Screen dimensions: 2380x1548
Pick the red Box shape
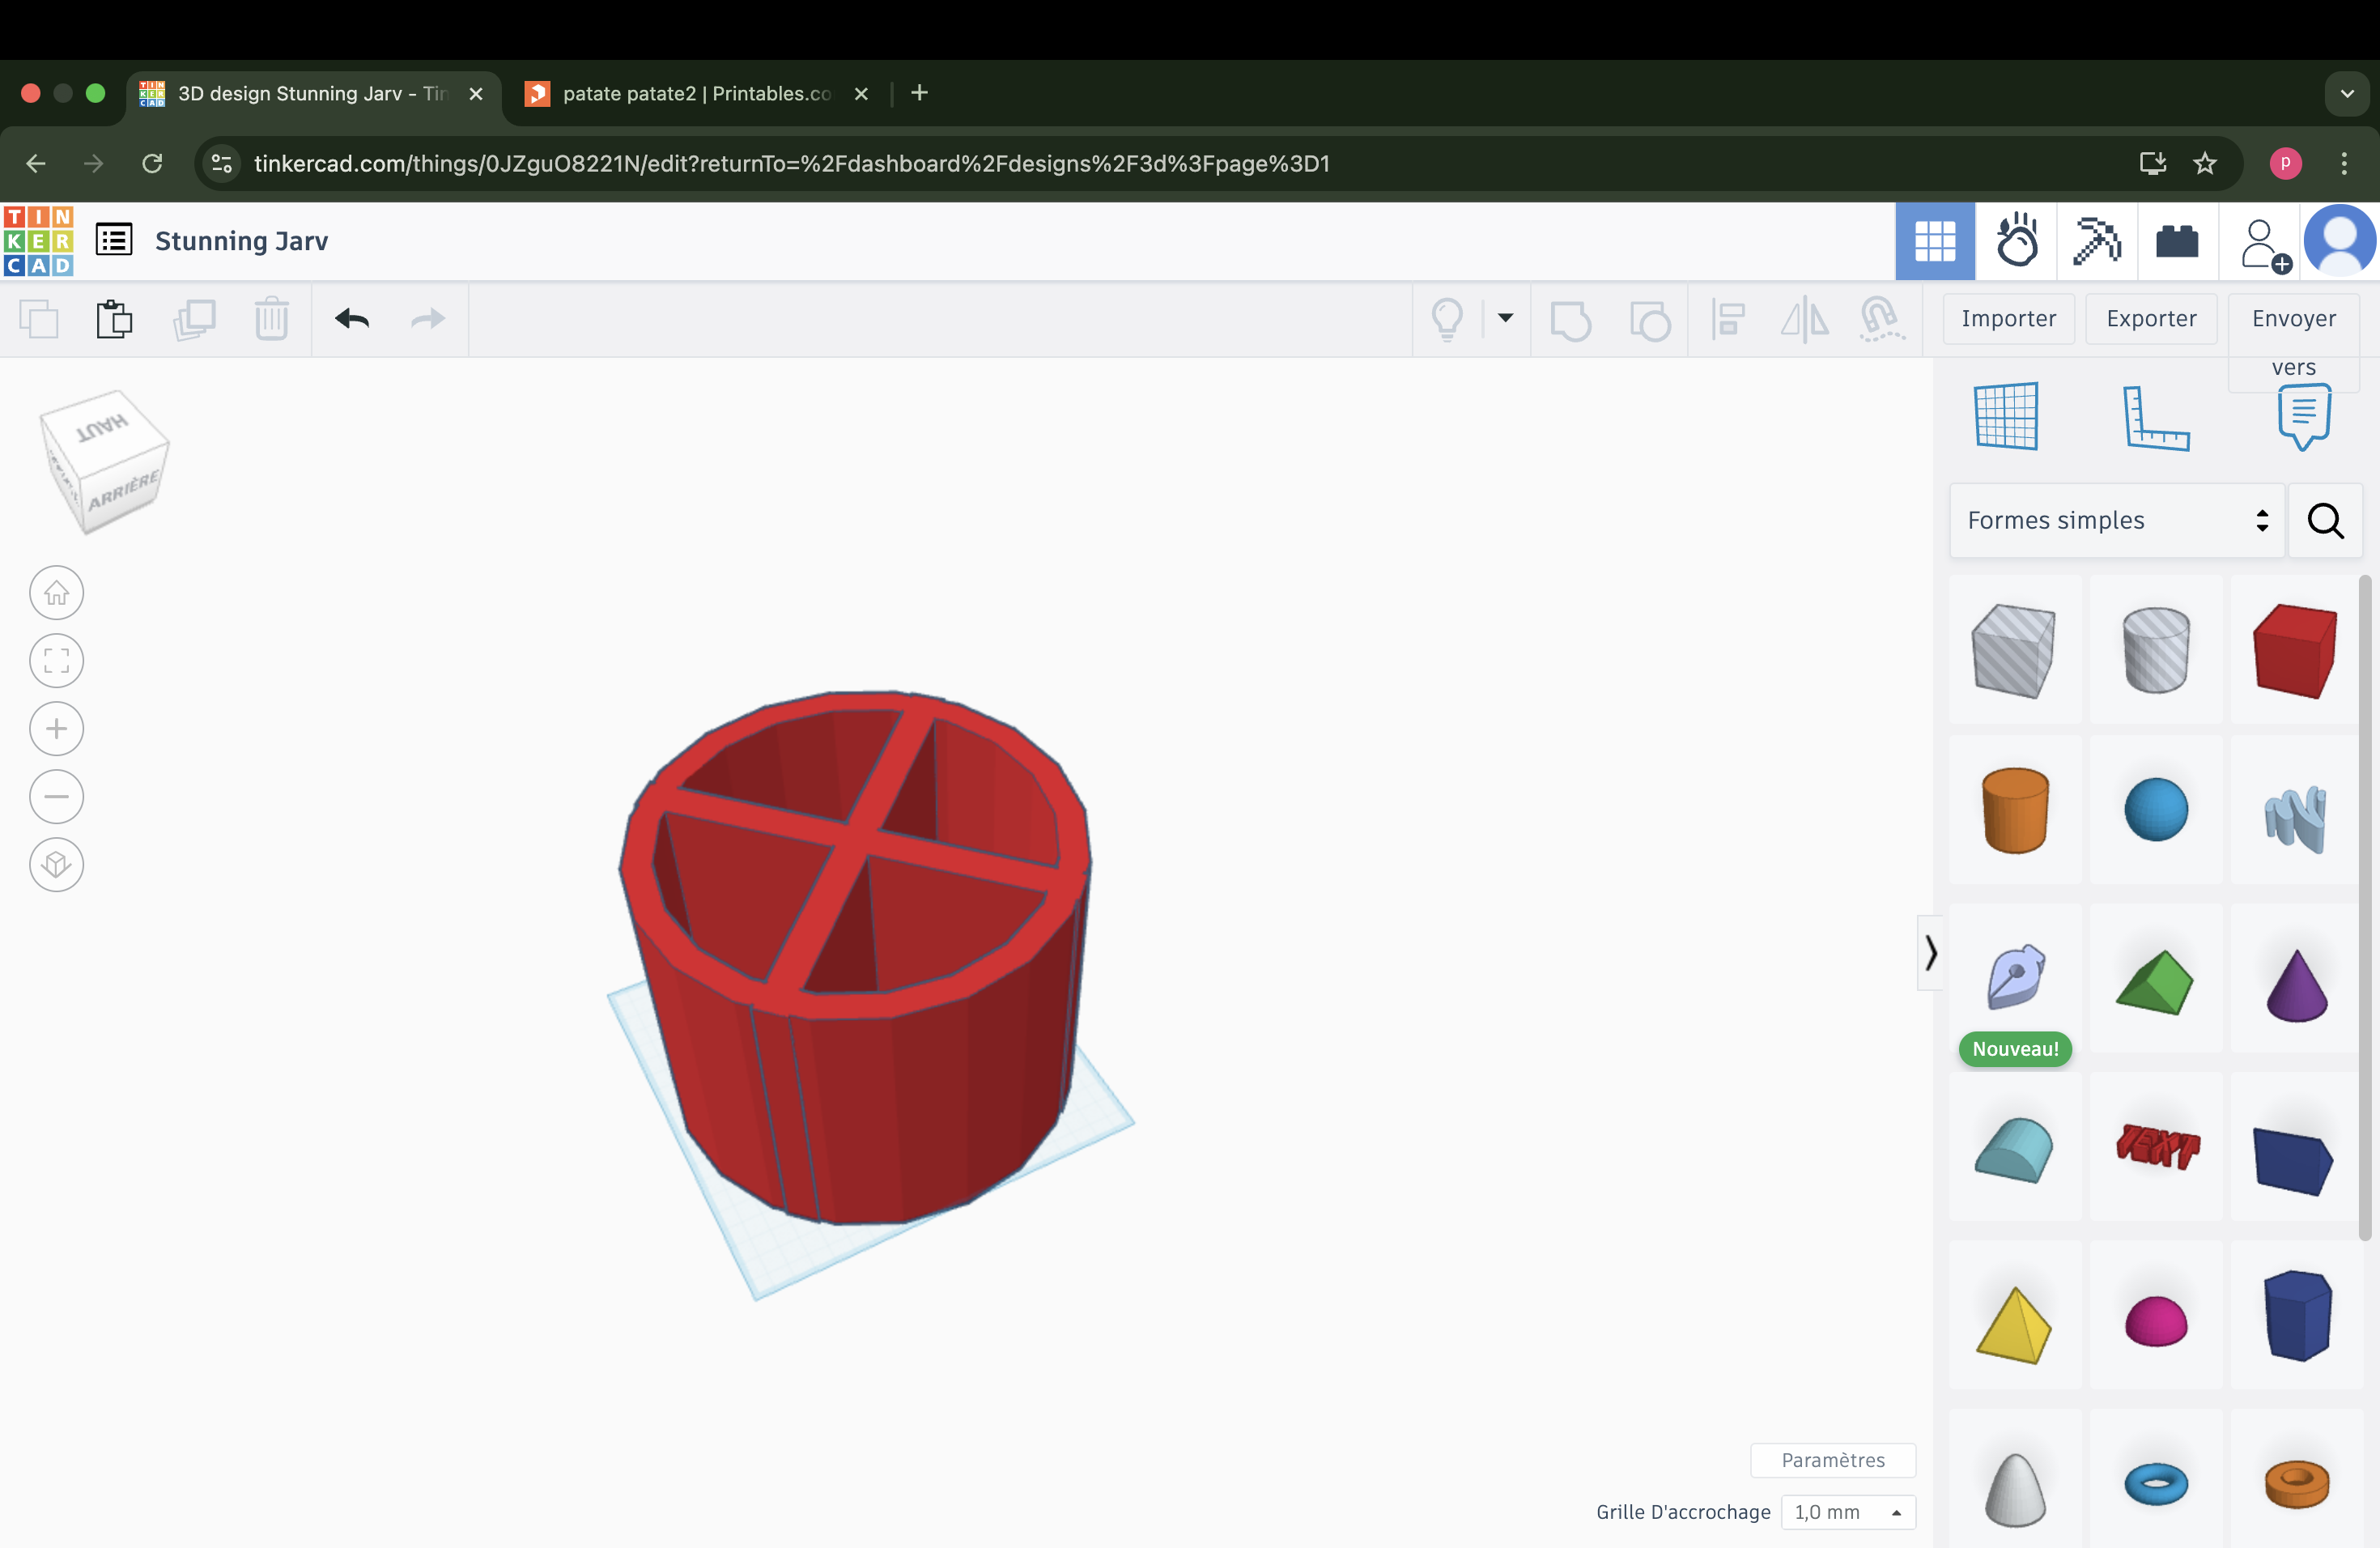pyautogui.click(x=2294, y=650)
